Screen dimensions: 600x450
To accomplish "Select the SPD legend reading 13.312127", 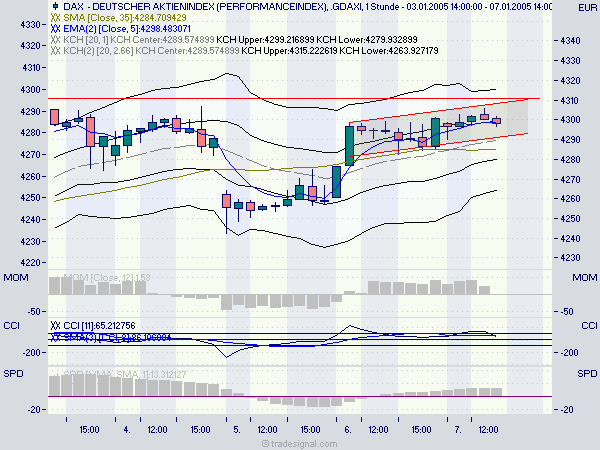I will click(x=125, y=374).
